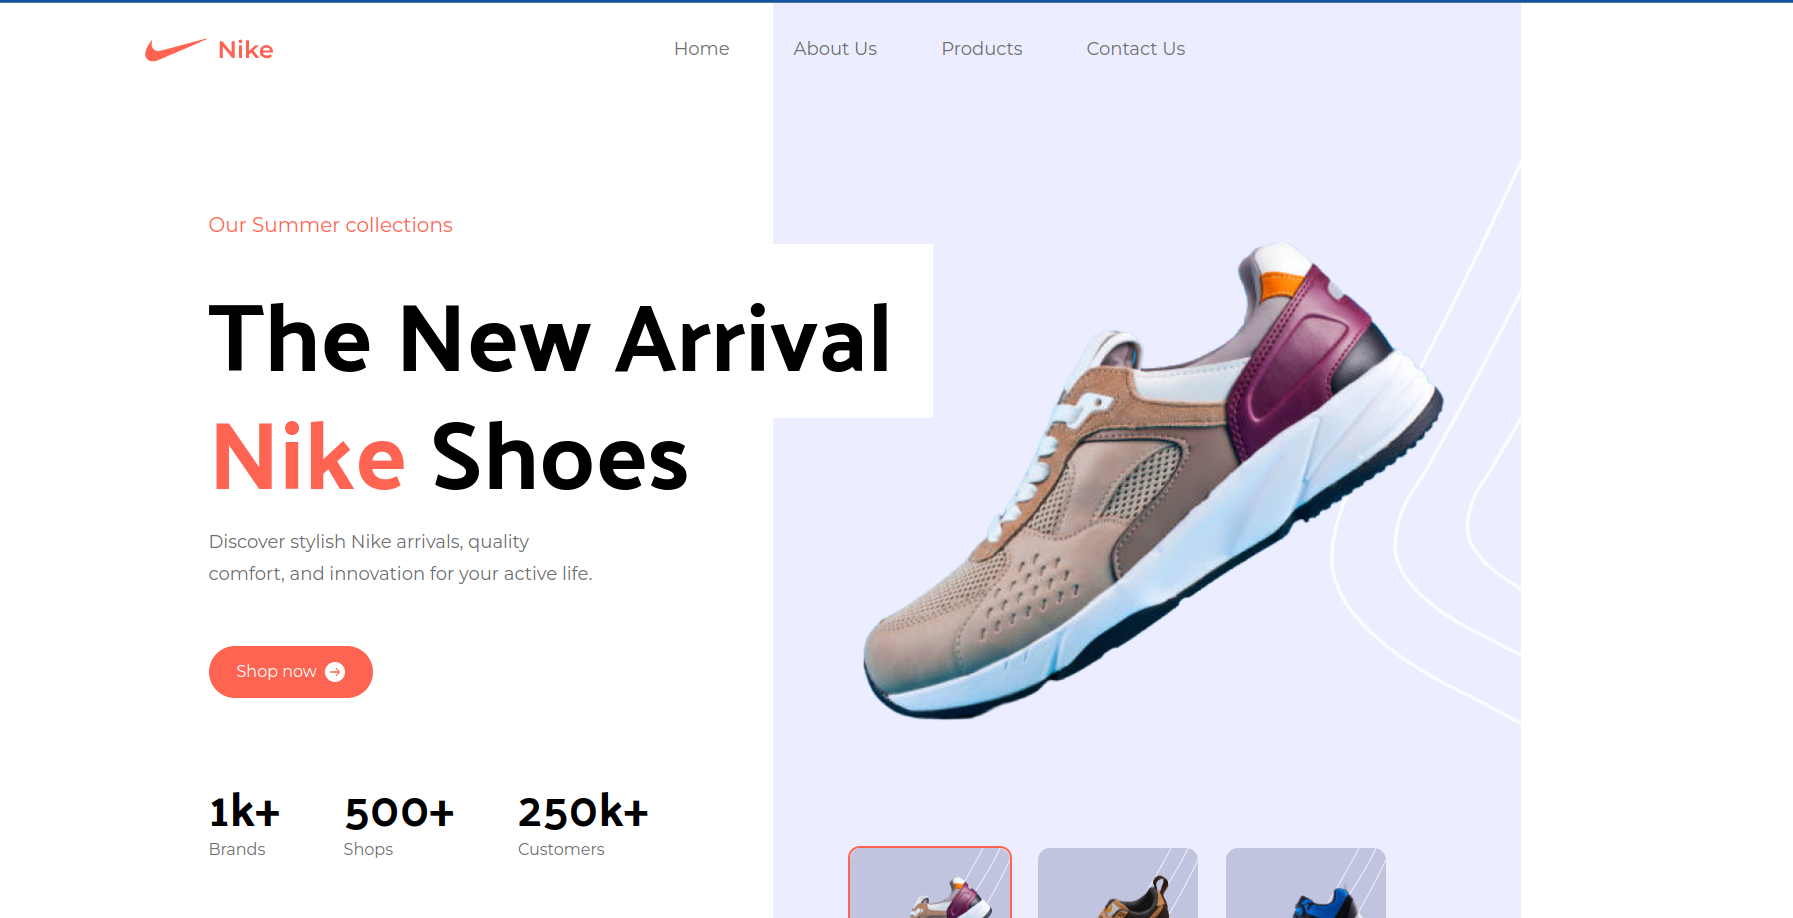Select the beige and purple shoe thumbnail
The image size is (1793, 918).
click(930, 883)
